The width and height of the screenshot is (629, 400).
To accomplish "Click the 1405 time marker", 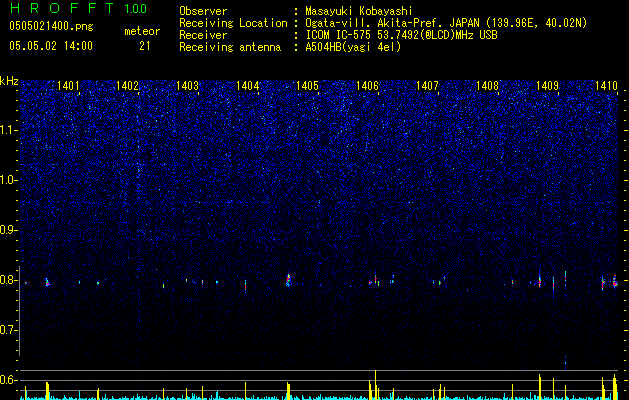I will (x=307, y=85).
